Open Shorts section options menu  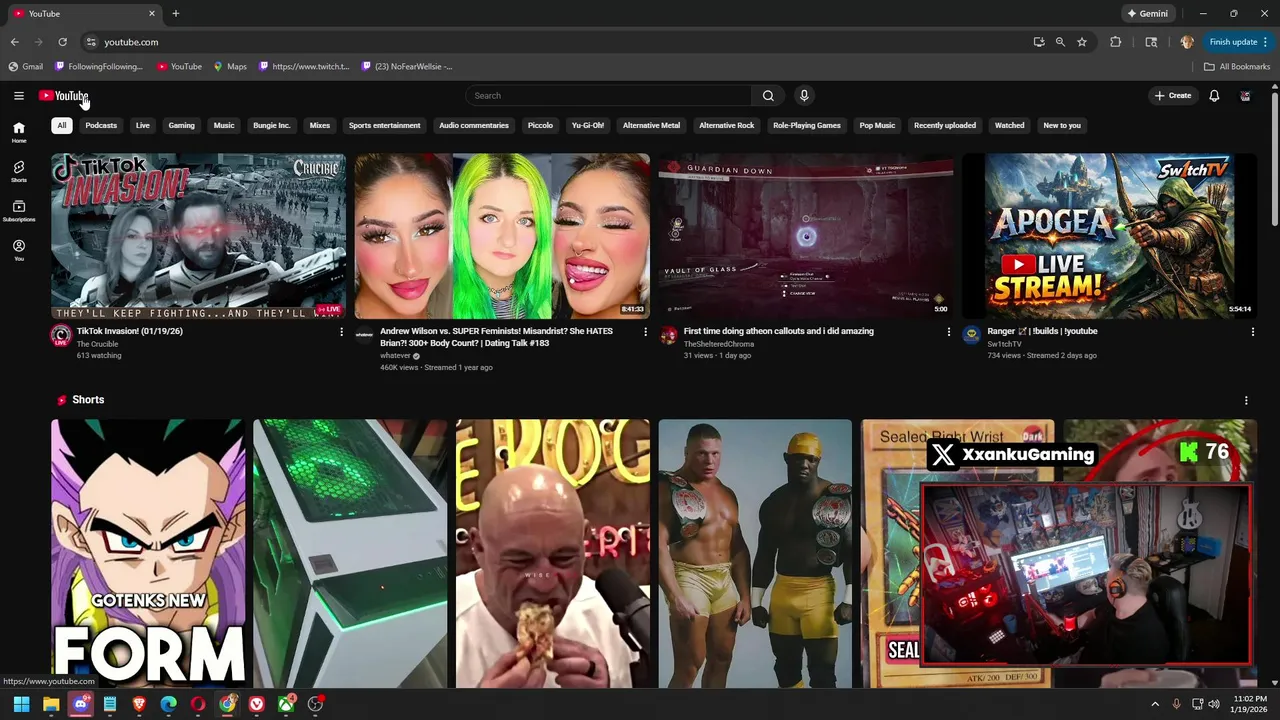point(1246,400)
